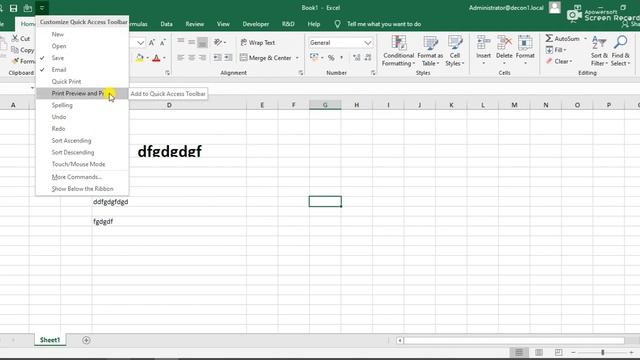The image size is (640, 360).
Task: Click the Top Align icon
Action: (180, 42)
